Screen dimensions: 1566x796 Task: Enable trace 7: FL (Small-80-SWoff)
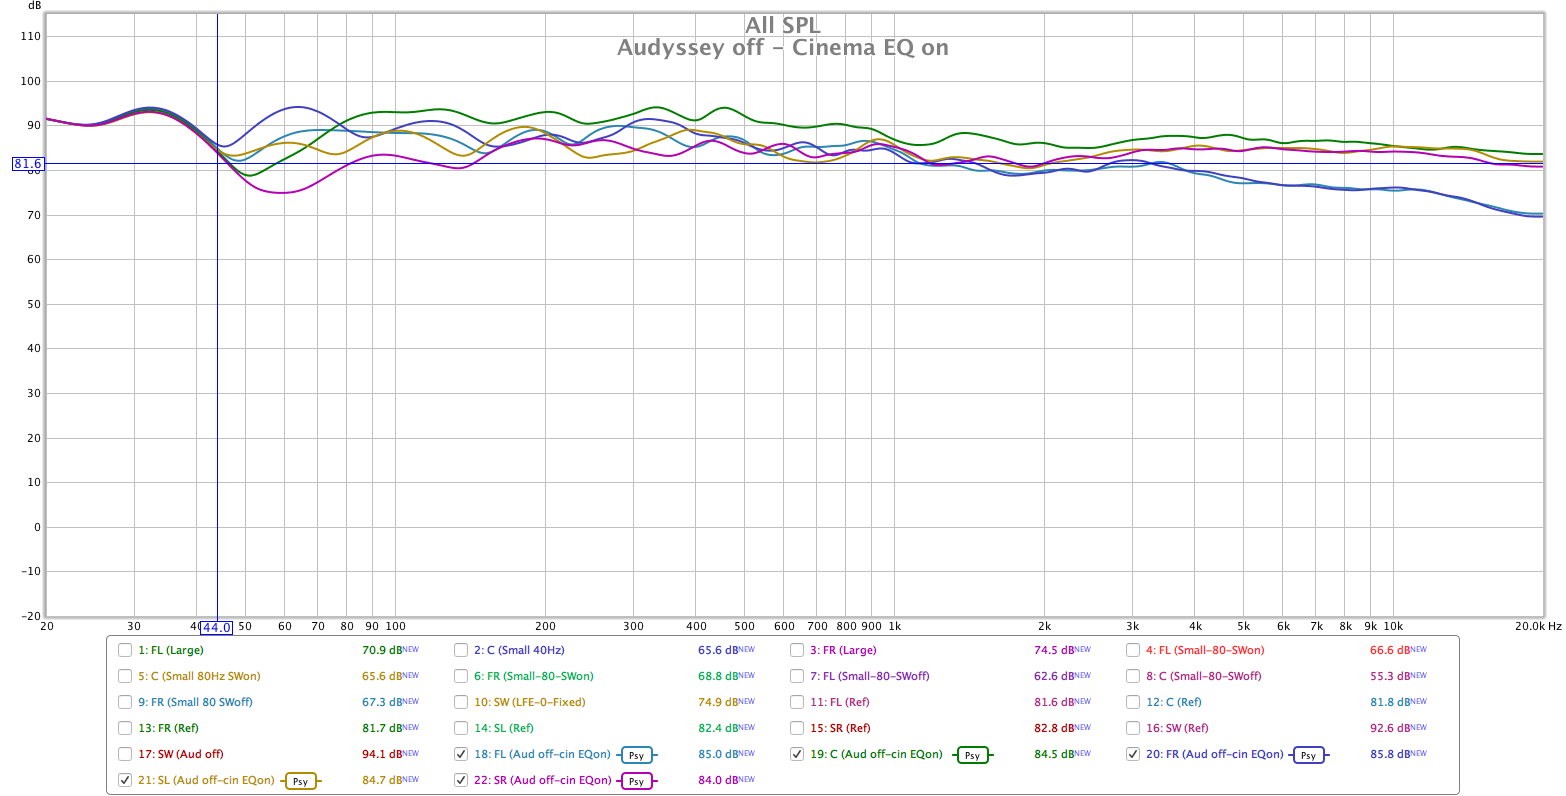[x=797, y=676]
